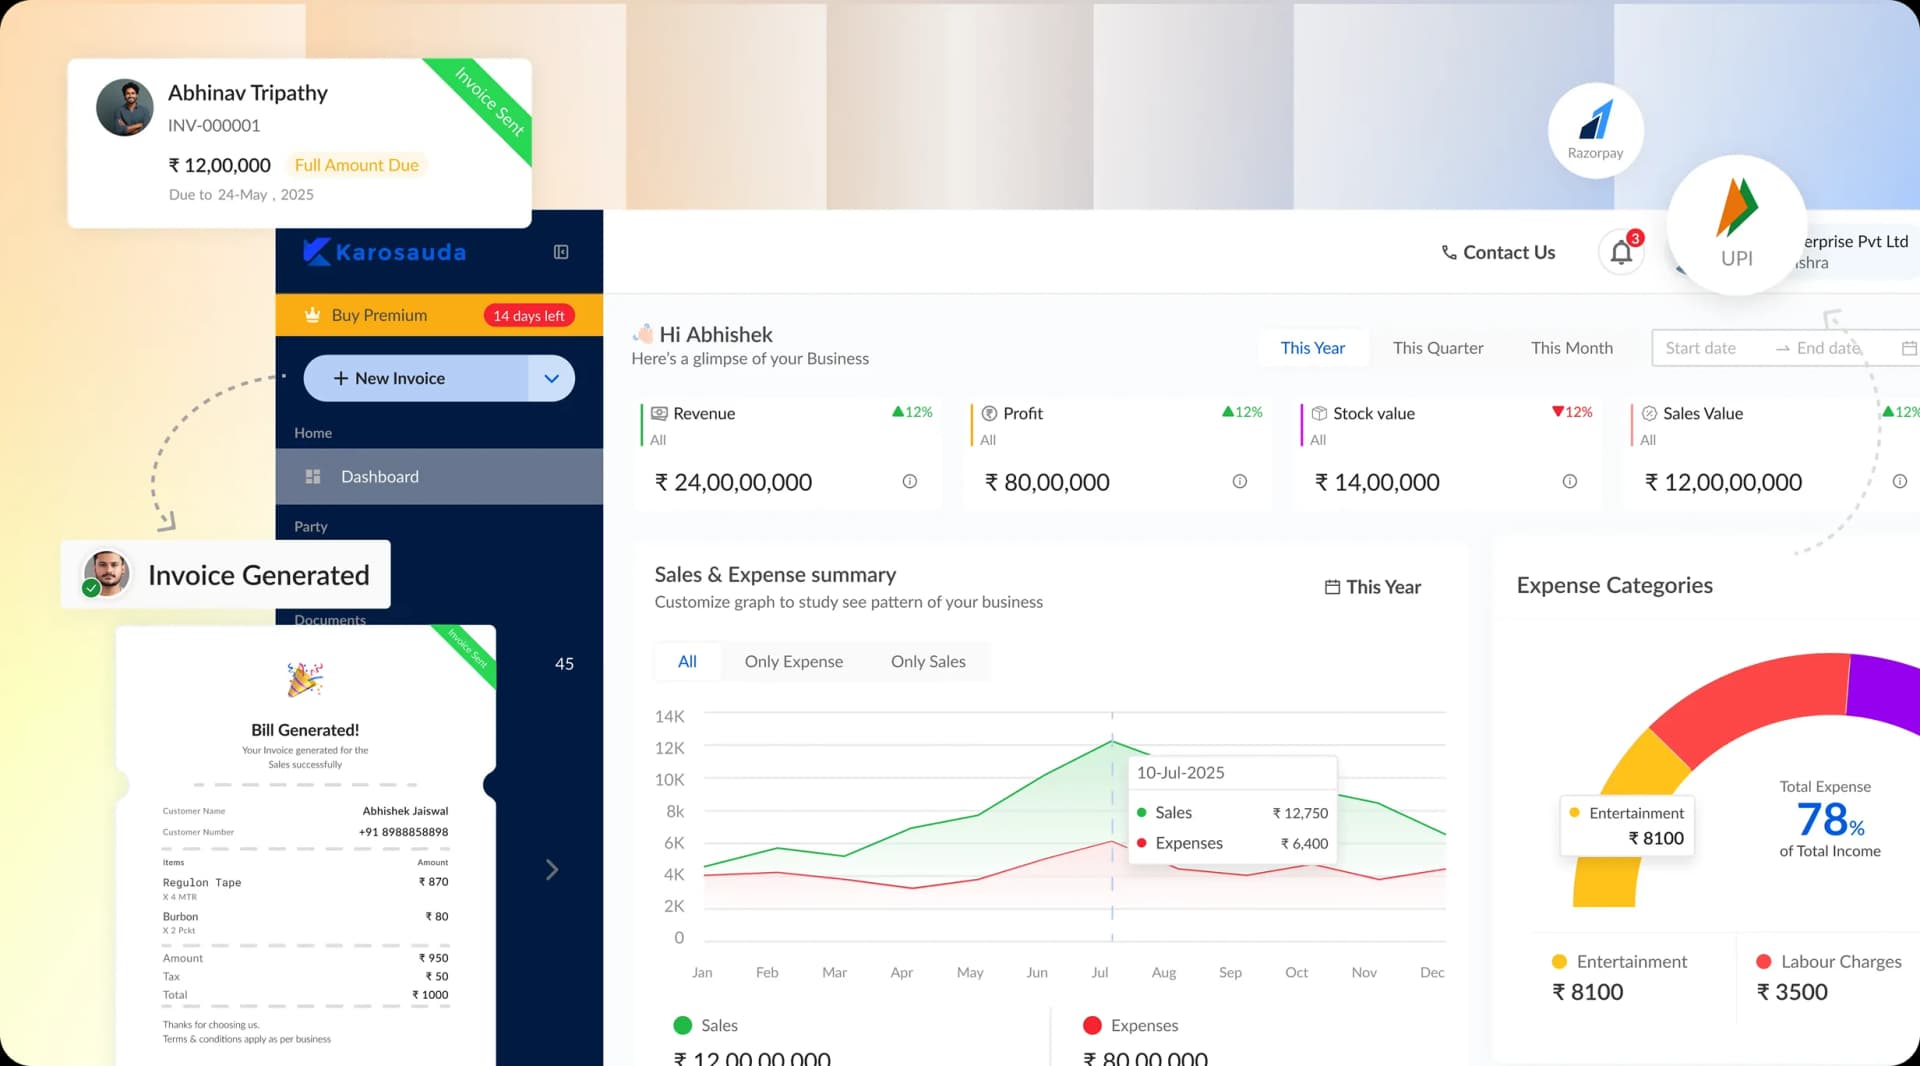Image resolution: width=1920 pixels, height=1066 pixels.
Task: Click the Karosauda logo in sidebar
Action: click(384, 251)
